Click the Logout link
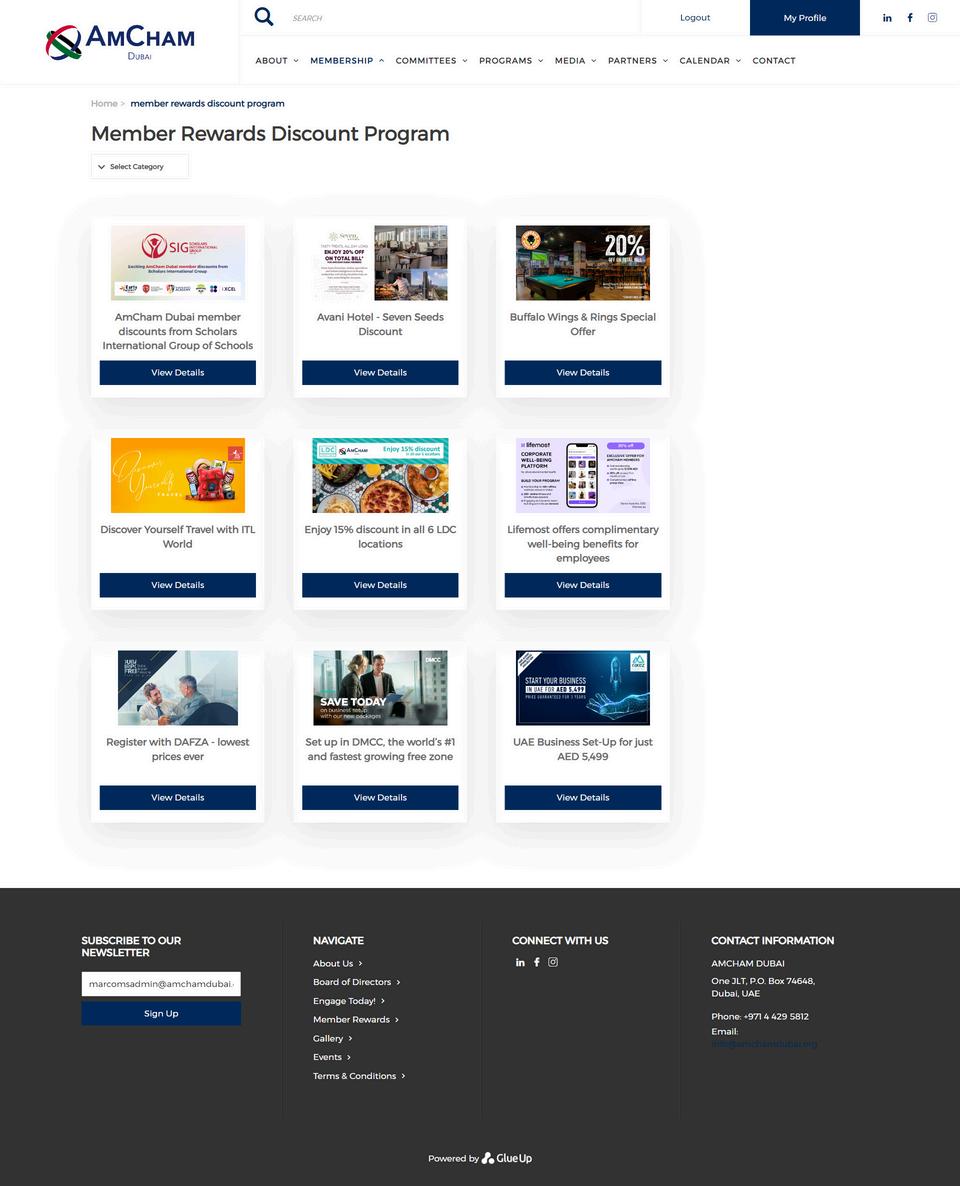The height and width of the screenshot is (1186, 960). [x=695, y=17]
